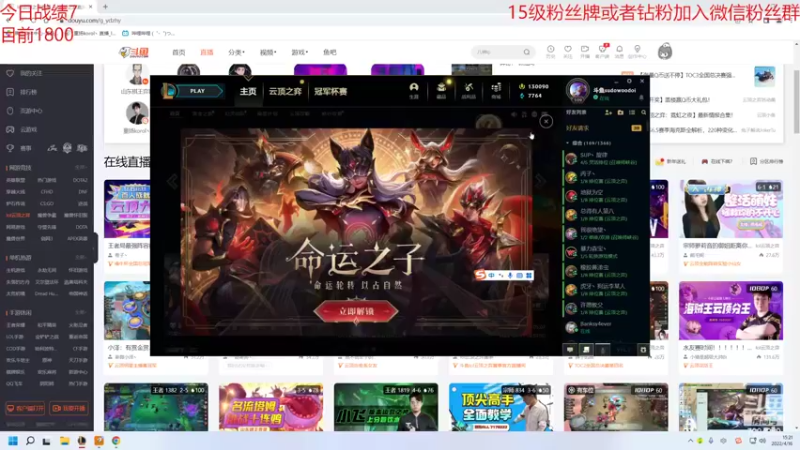
Task: Open the store (商城) icon
Action: coord(496,90)
